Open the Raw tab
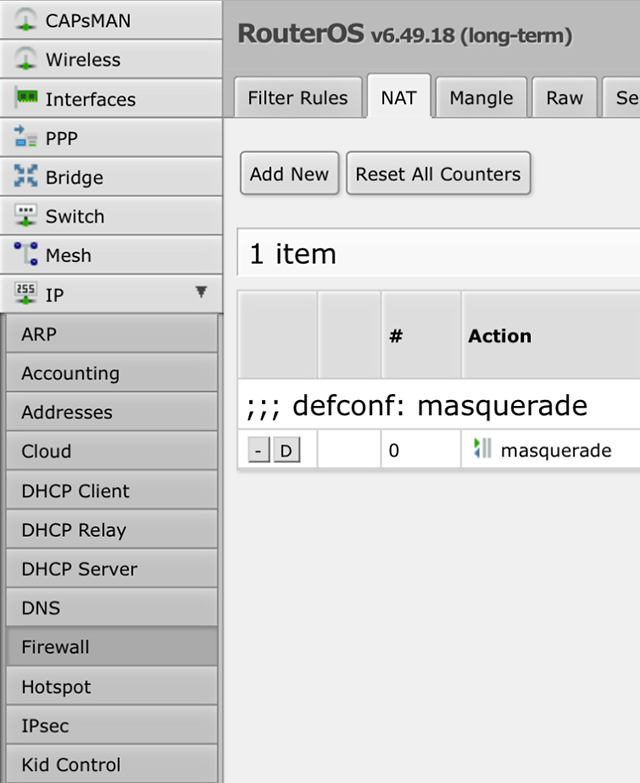This screenshot has height=783, width=640. coord(564,98)
